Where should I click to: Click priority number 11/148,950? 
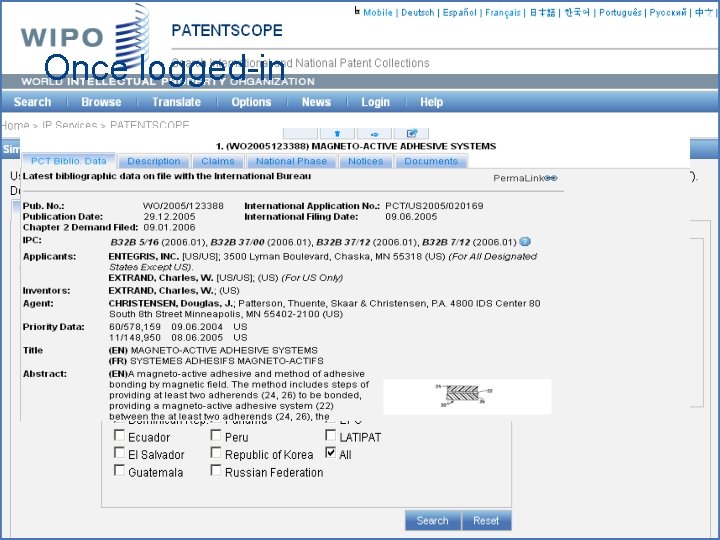click(x=135, y=338)
